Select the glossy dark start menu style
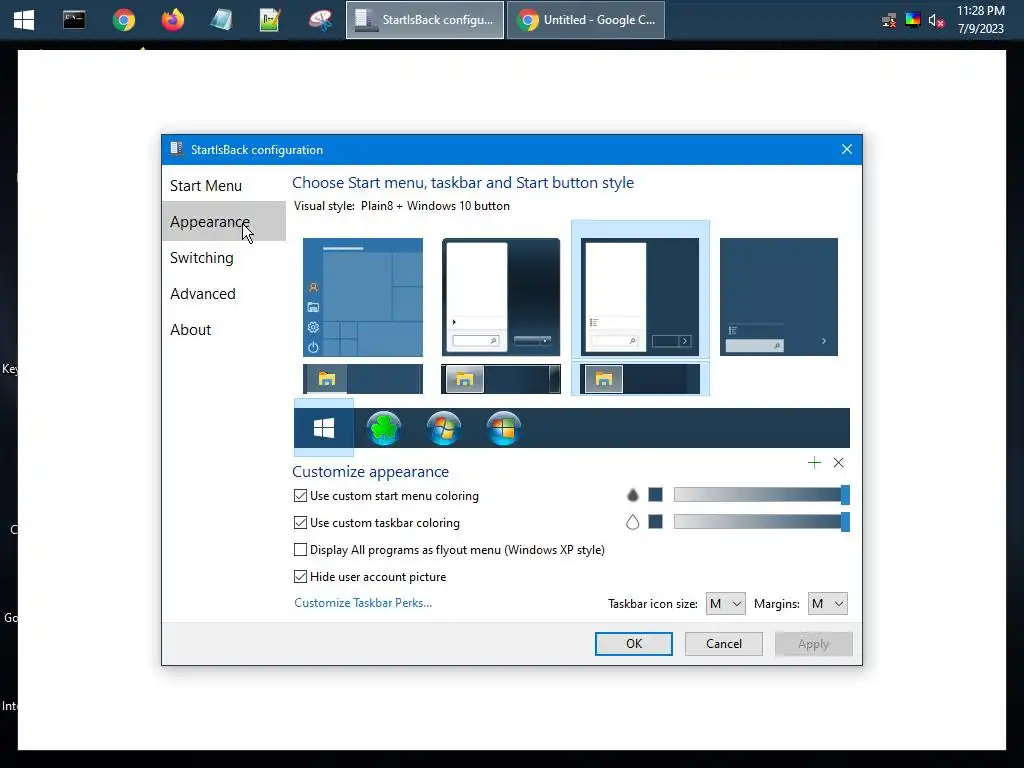 click(501, 297)
